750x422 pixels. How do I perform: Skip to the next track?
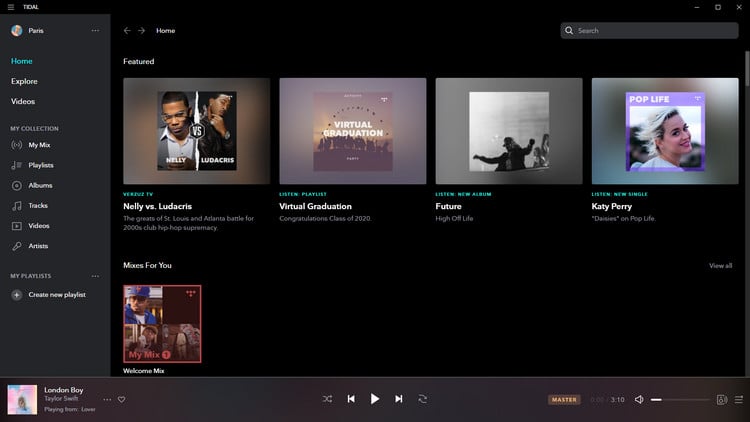[398, 399]
